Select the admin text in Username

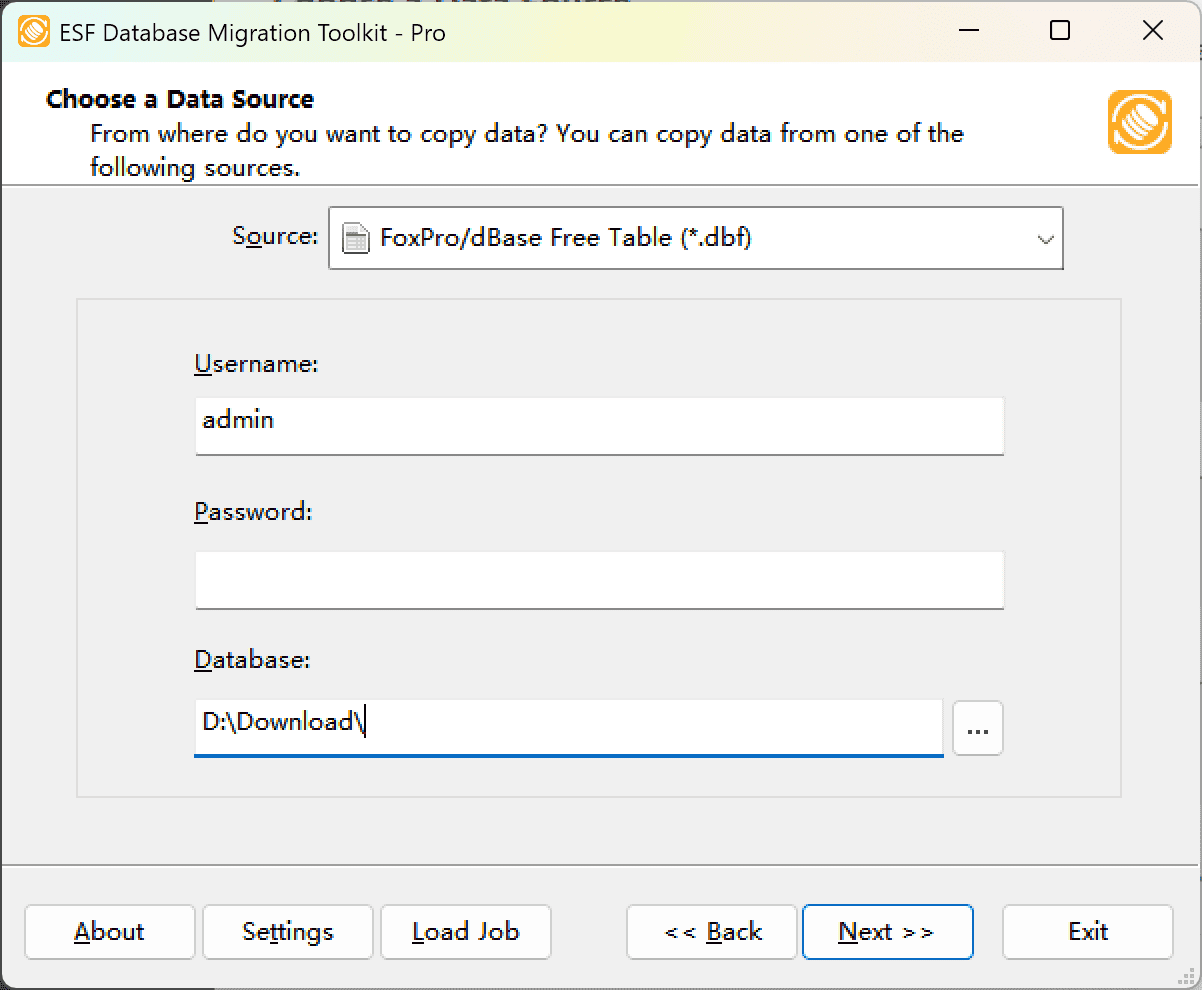(237, 420)
